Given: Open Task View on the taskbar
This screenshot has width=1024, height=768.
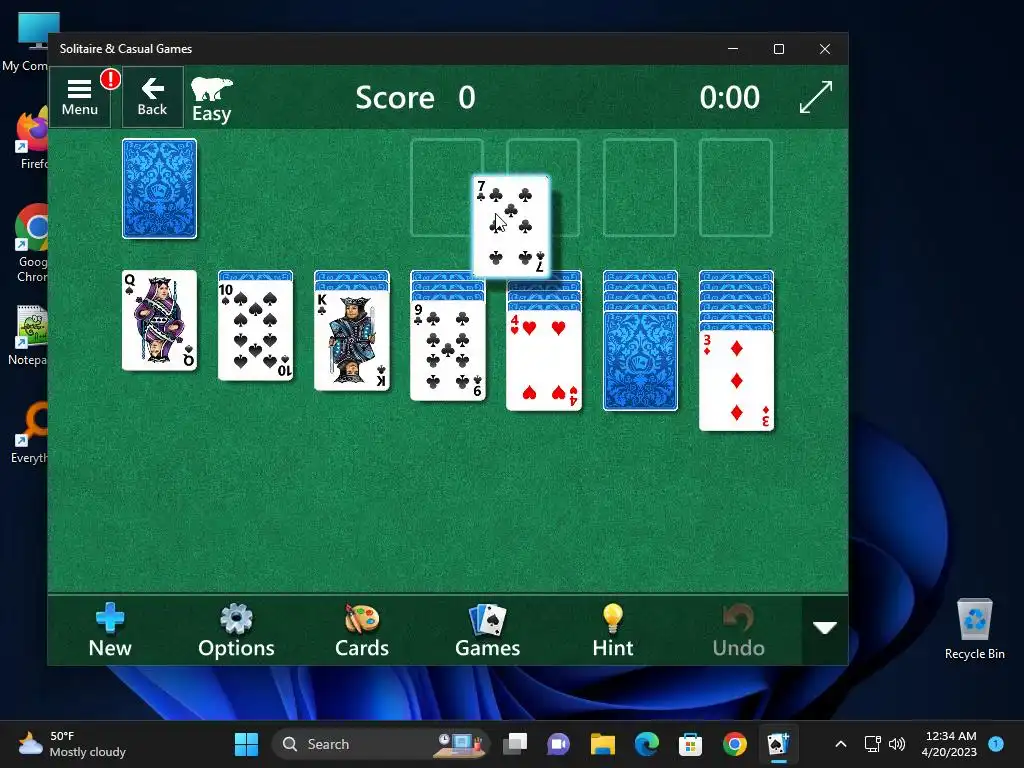Looking at the screenshot, I should coord(515,744).
